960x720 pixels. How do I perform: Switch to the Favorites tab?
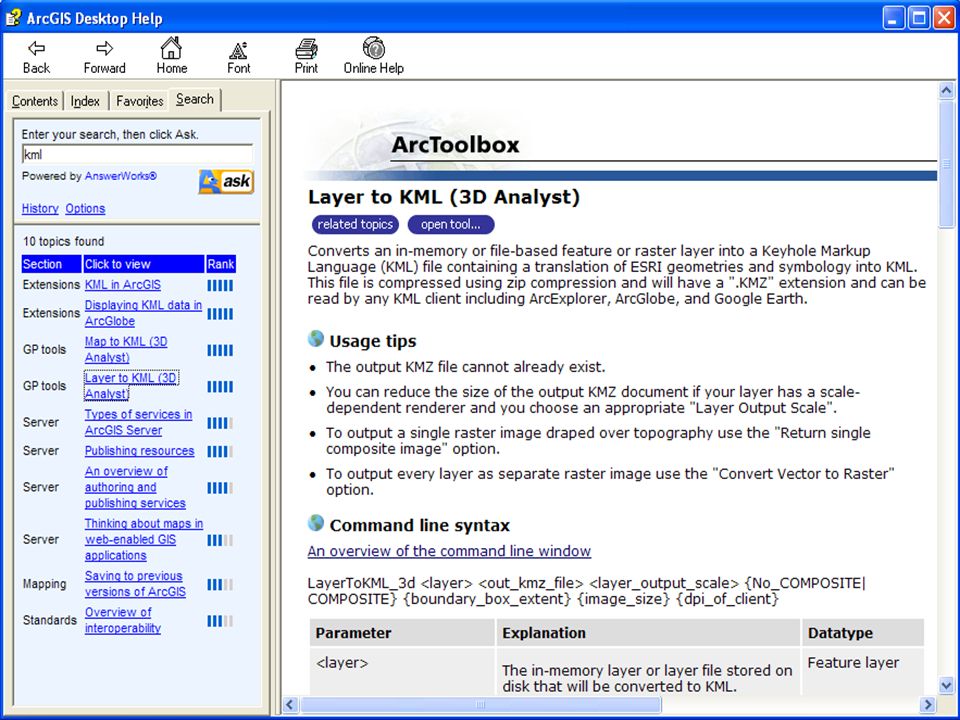pyautogui.click(x=140, y=101)
